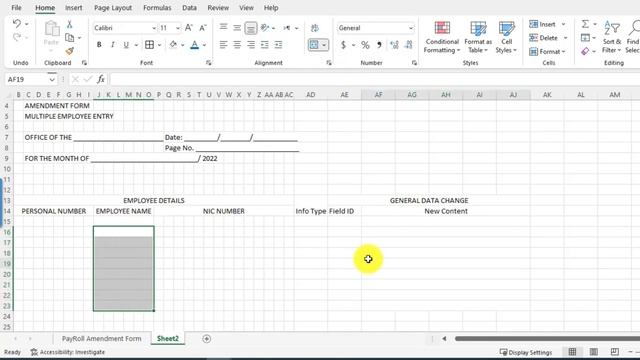Image resolution: width=640 pixels, height=360 pixels.
Task: Apply the Borders icon
Action: click(149, 45)
